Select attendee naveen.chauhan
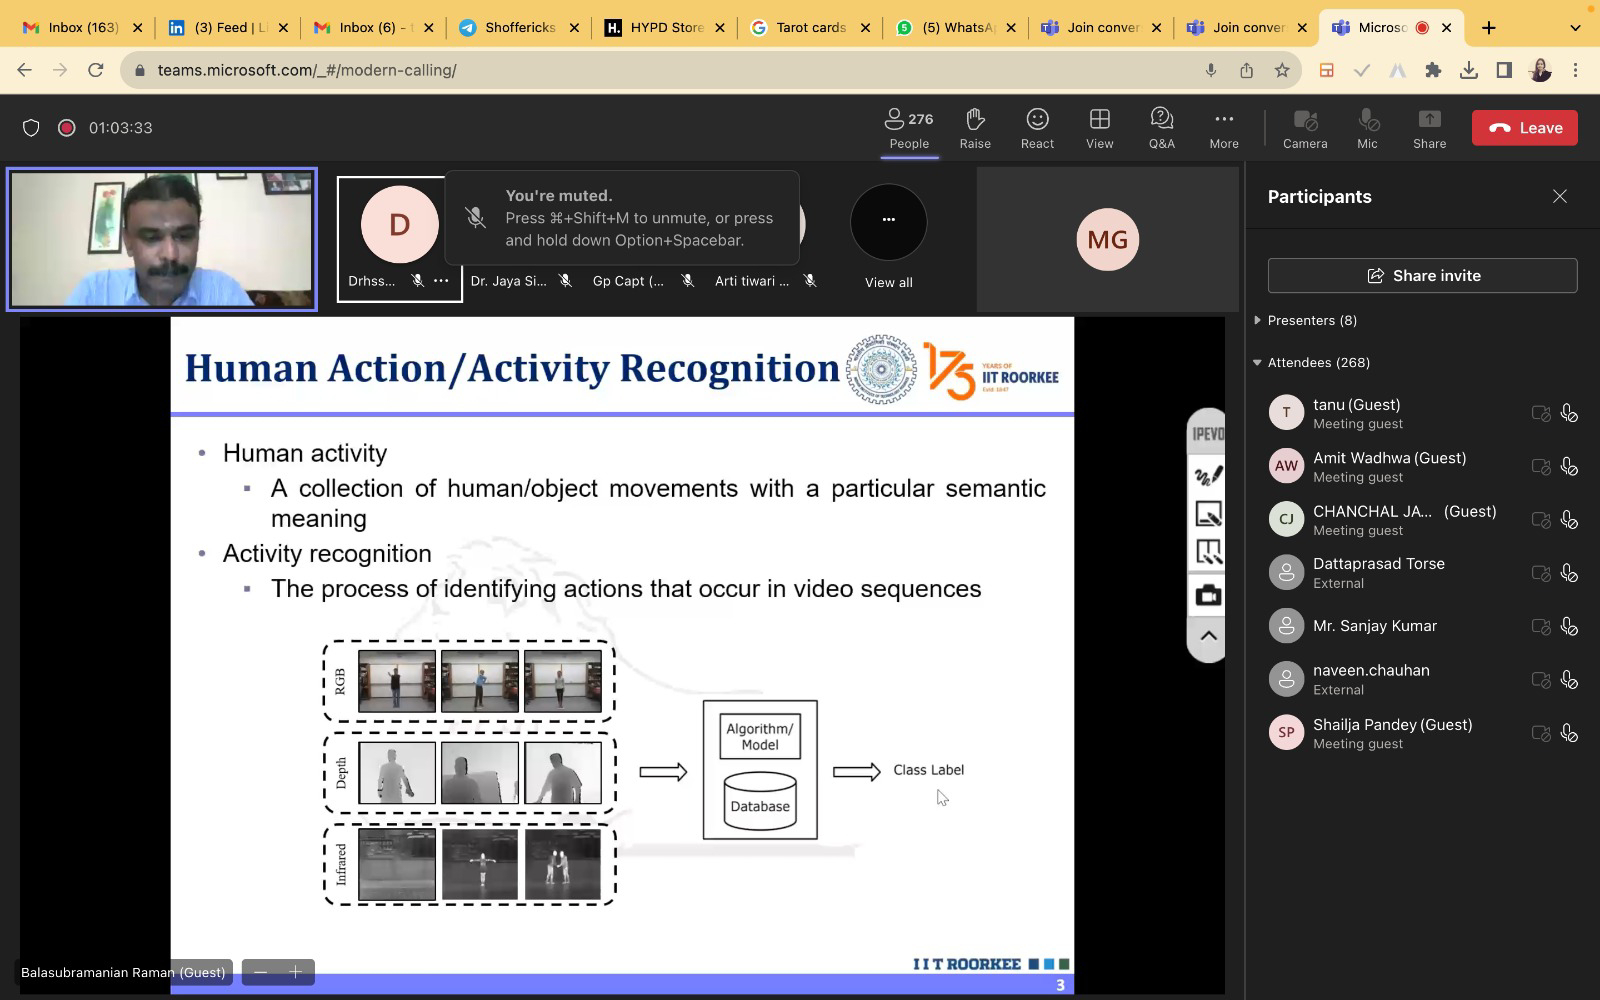Screen dimensions: 1600x1000 coord(1422,680)
